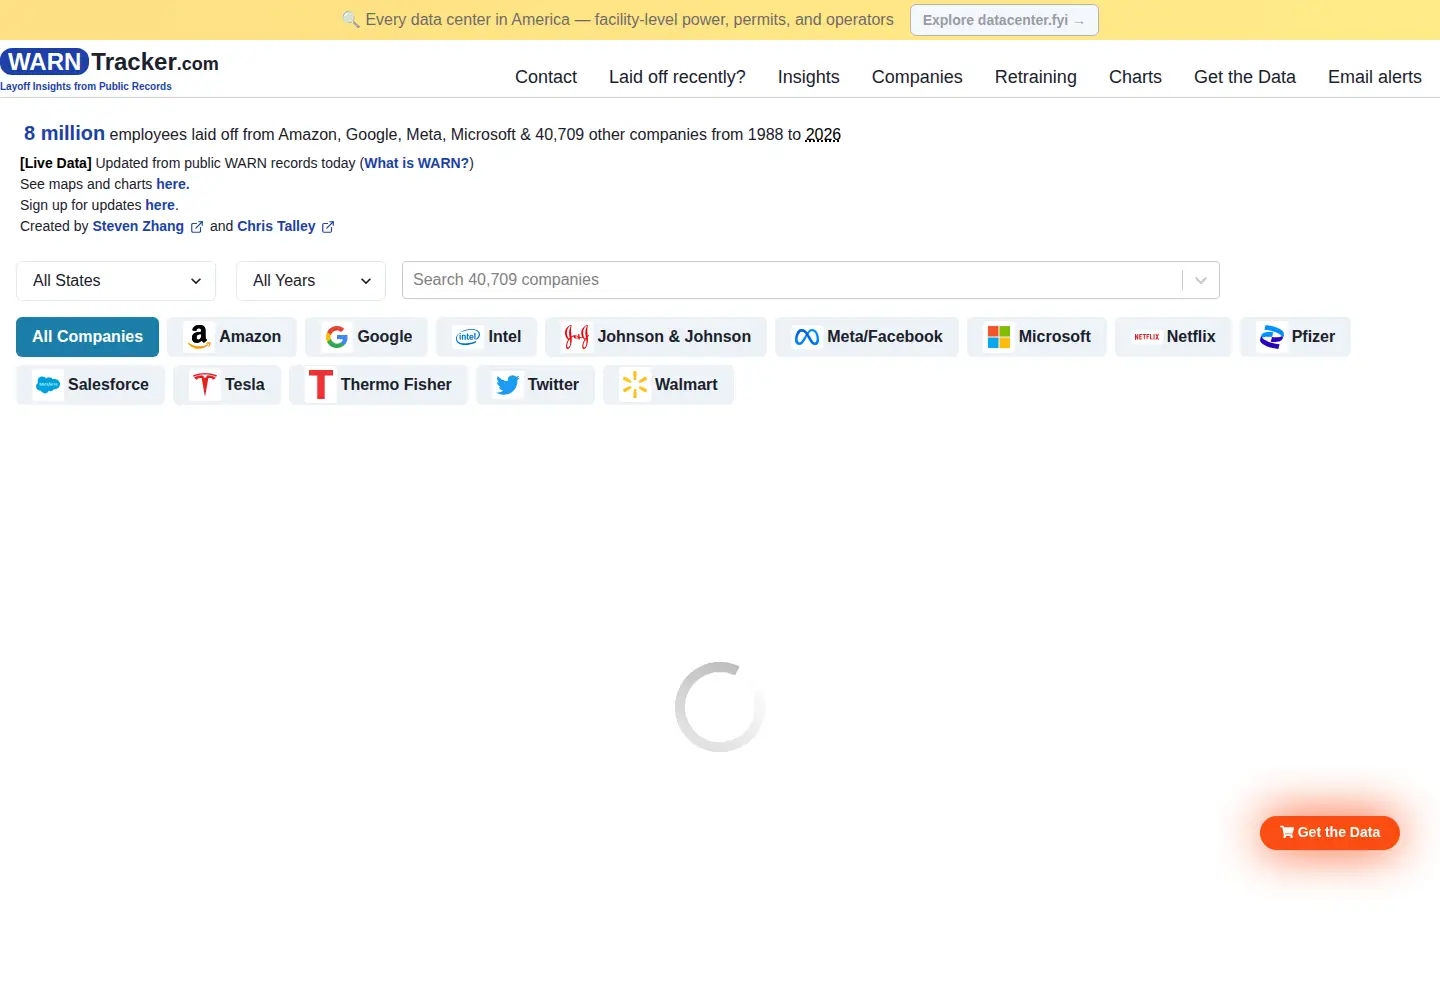Select the Pfizer filter chip
The image size is (1440, 1000).
point(1296,337)
